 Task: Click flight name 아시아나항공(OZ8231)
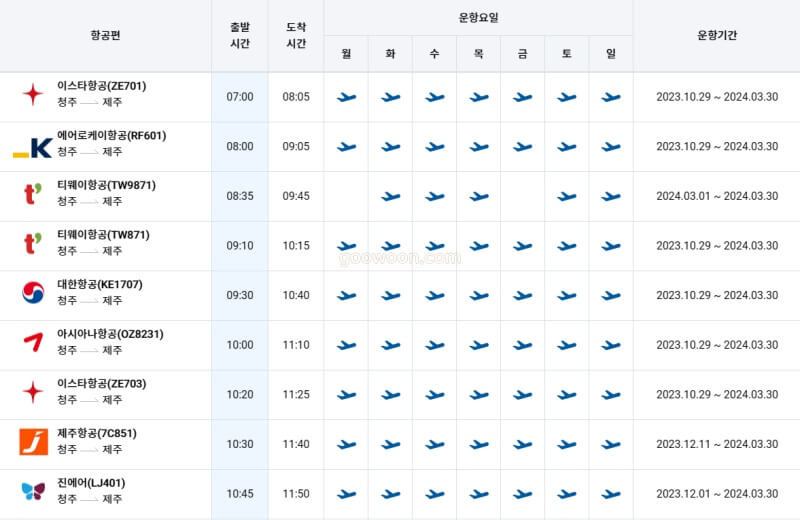point(110,334)
